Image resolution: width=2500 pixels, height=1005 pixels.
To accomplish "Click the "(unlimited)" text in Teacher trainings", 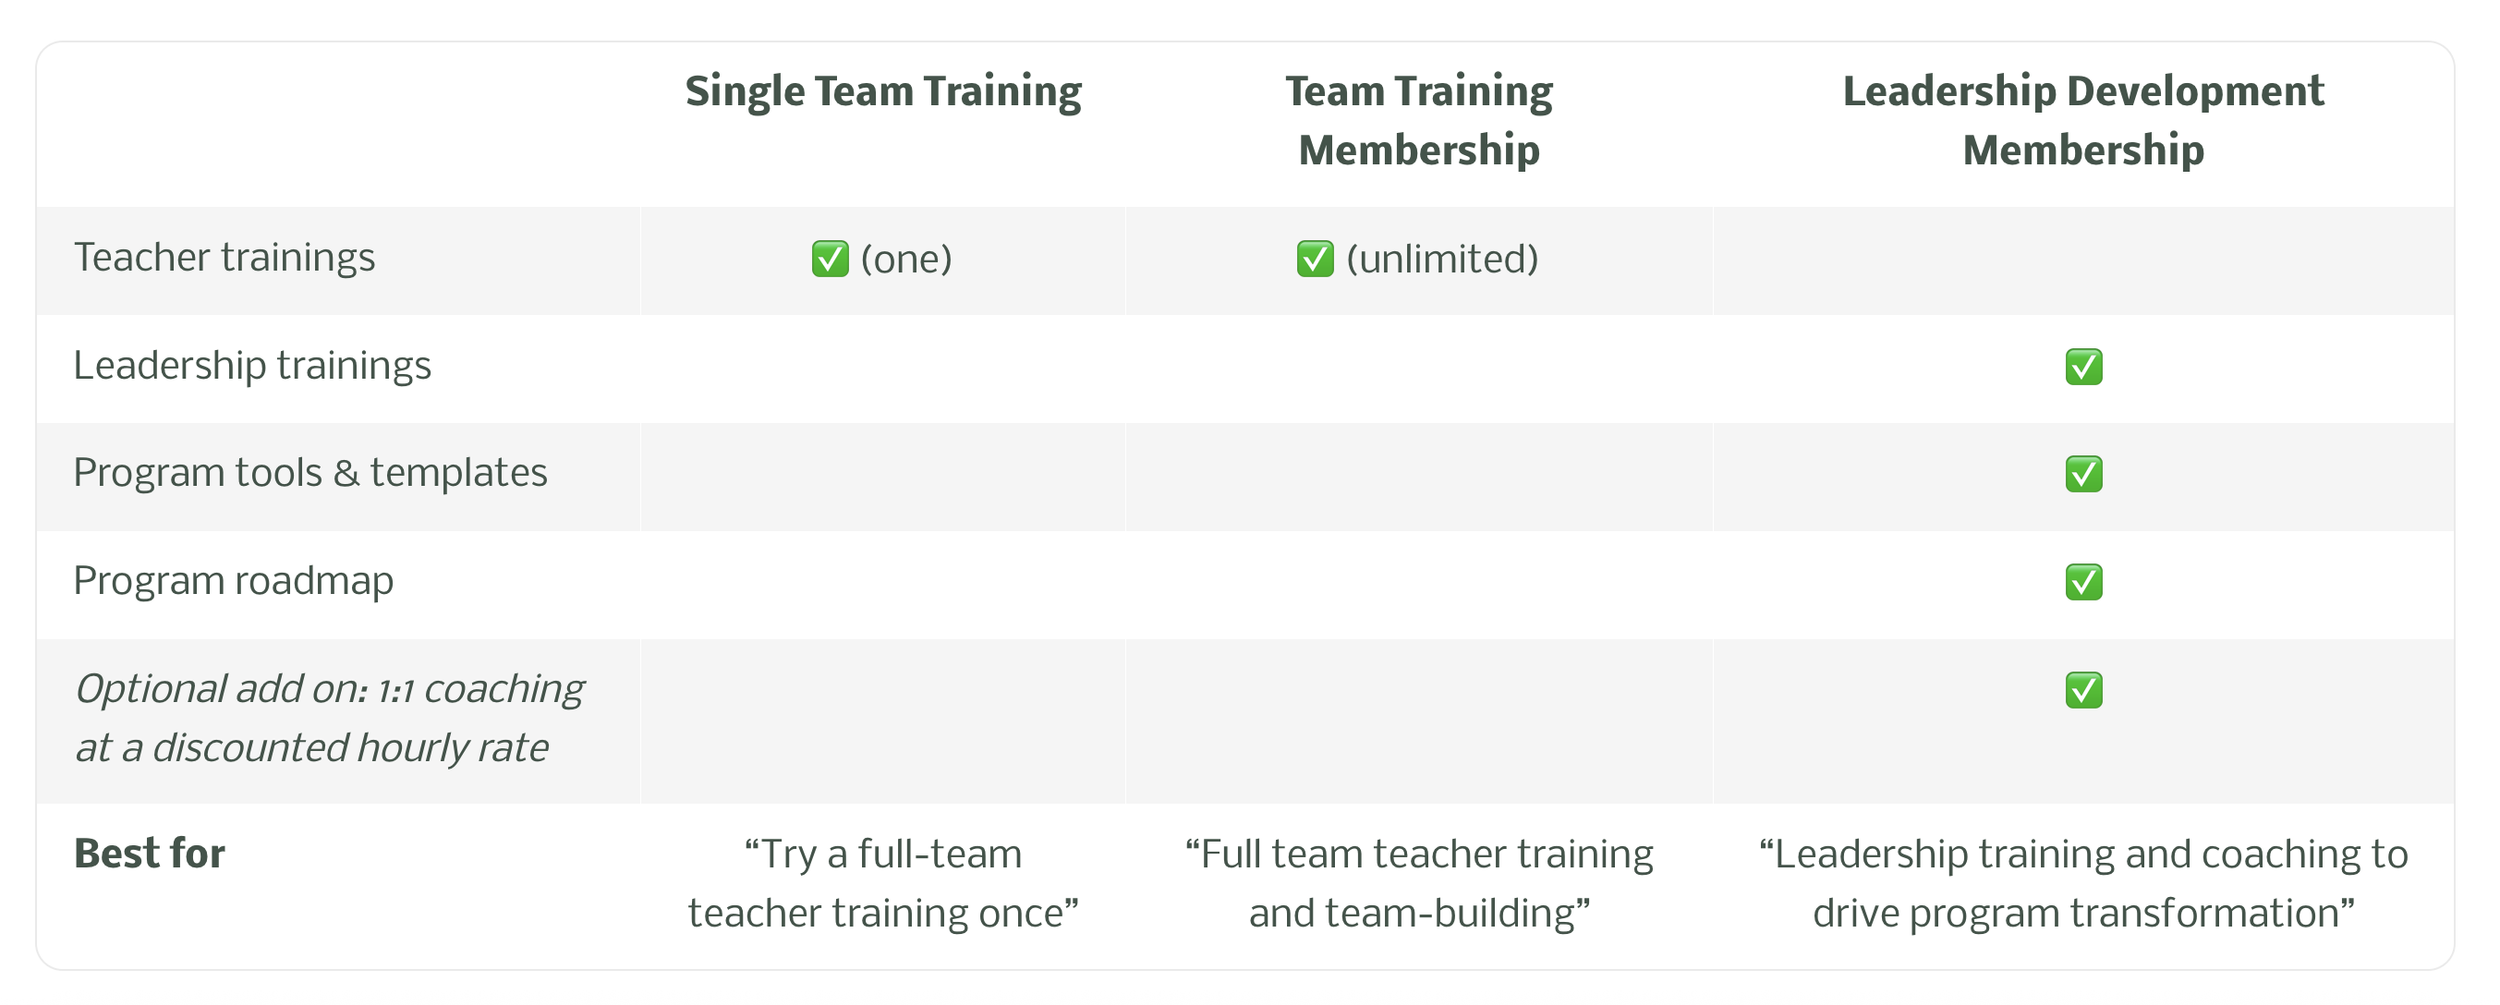I will [x=1442, y=260].
